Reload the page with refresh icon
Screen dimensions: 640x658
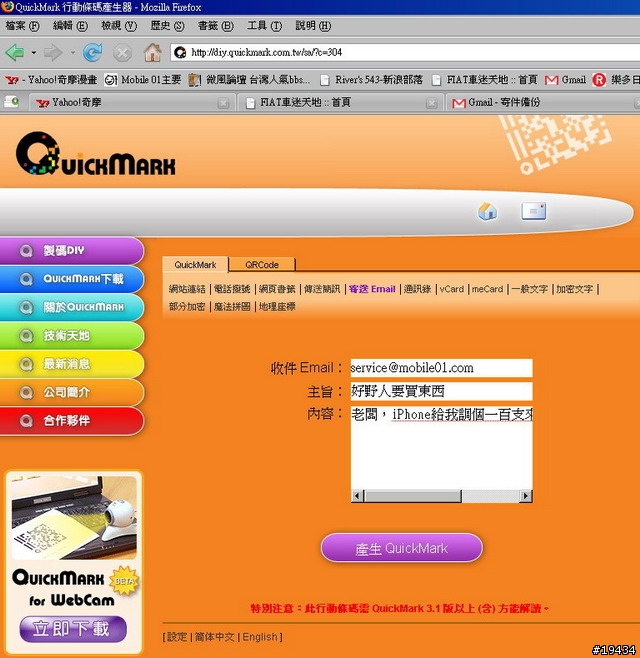click(92, 53)
